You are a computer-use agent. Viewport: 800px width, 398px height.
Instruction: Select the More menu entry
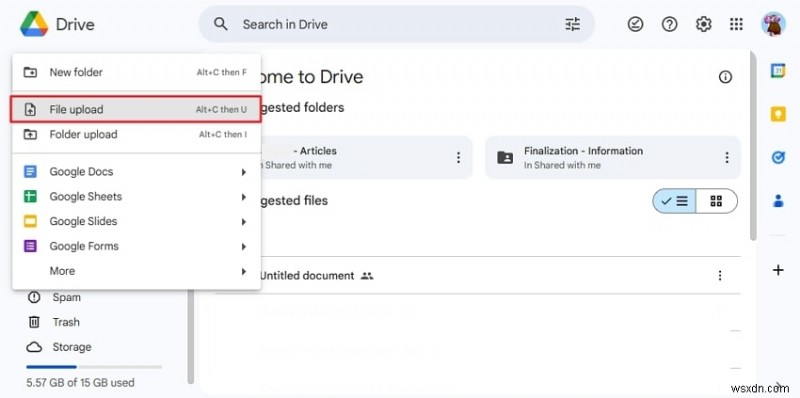136,271
